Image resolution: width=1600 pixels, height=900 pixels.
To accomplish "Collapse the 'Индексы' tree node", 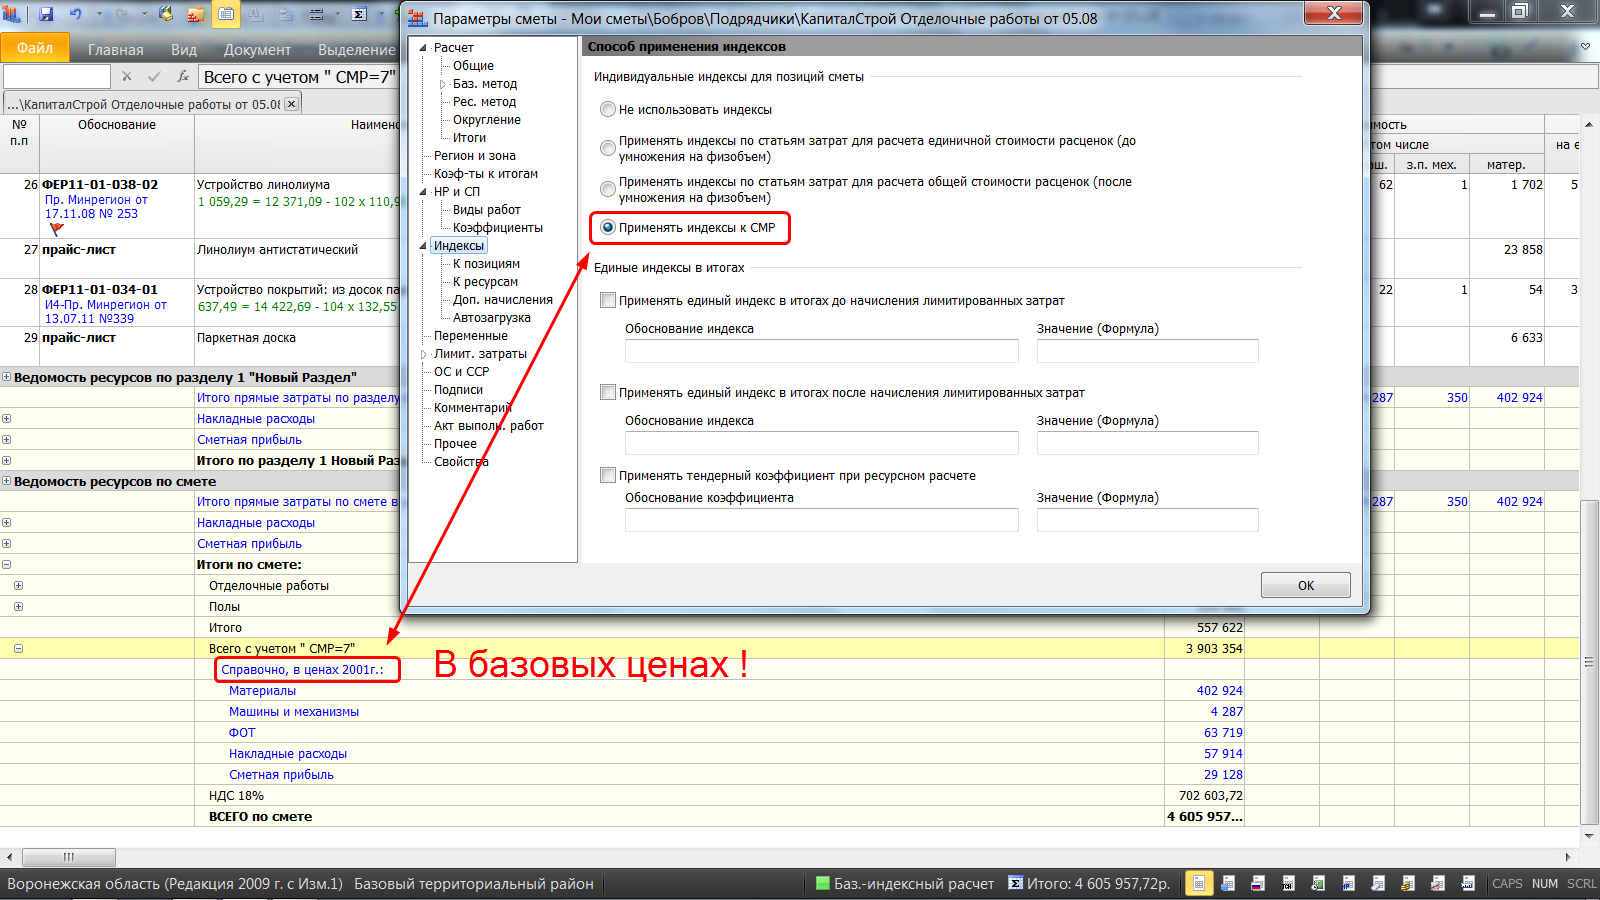I will (423, 246).
